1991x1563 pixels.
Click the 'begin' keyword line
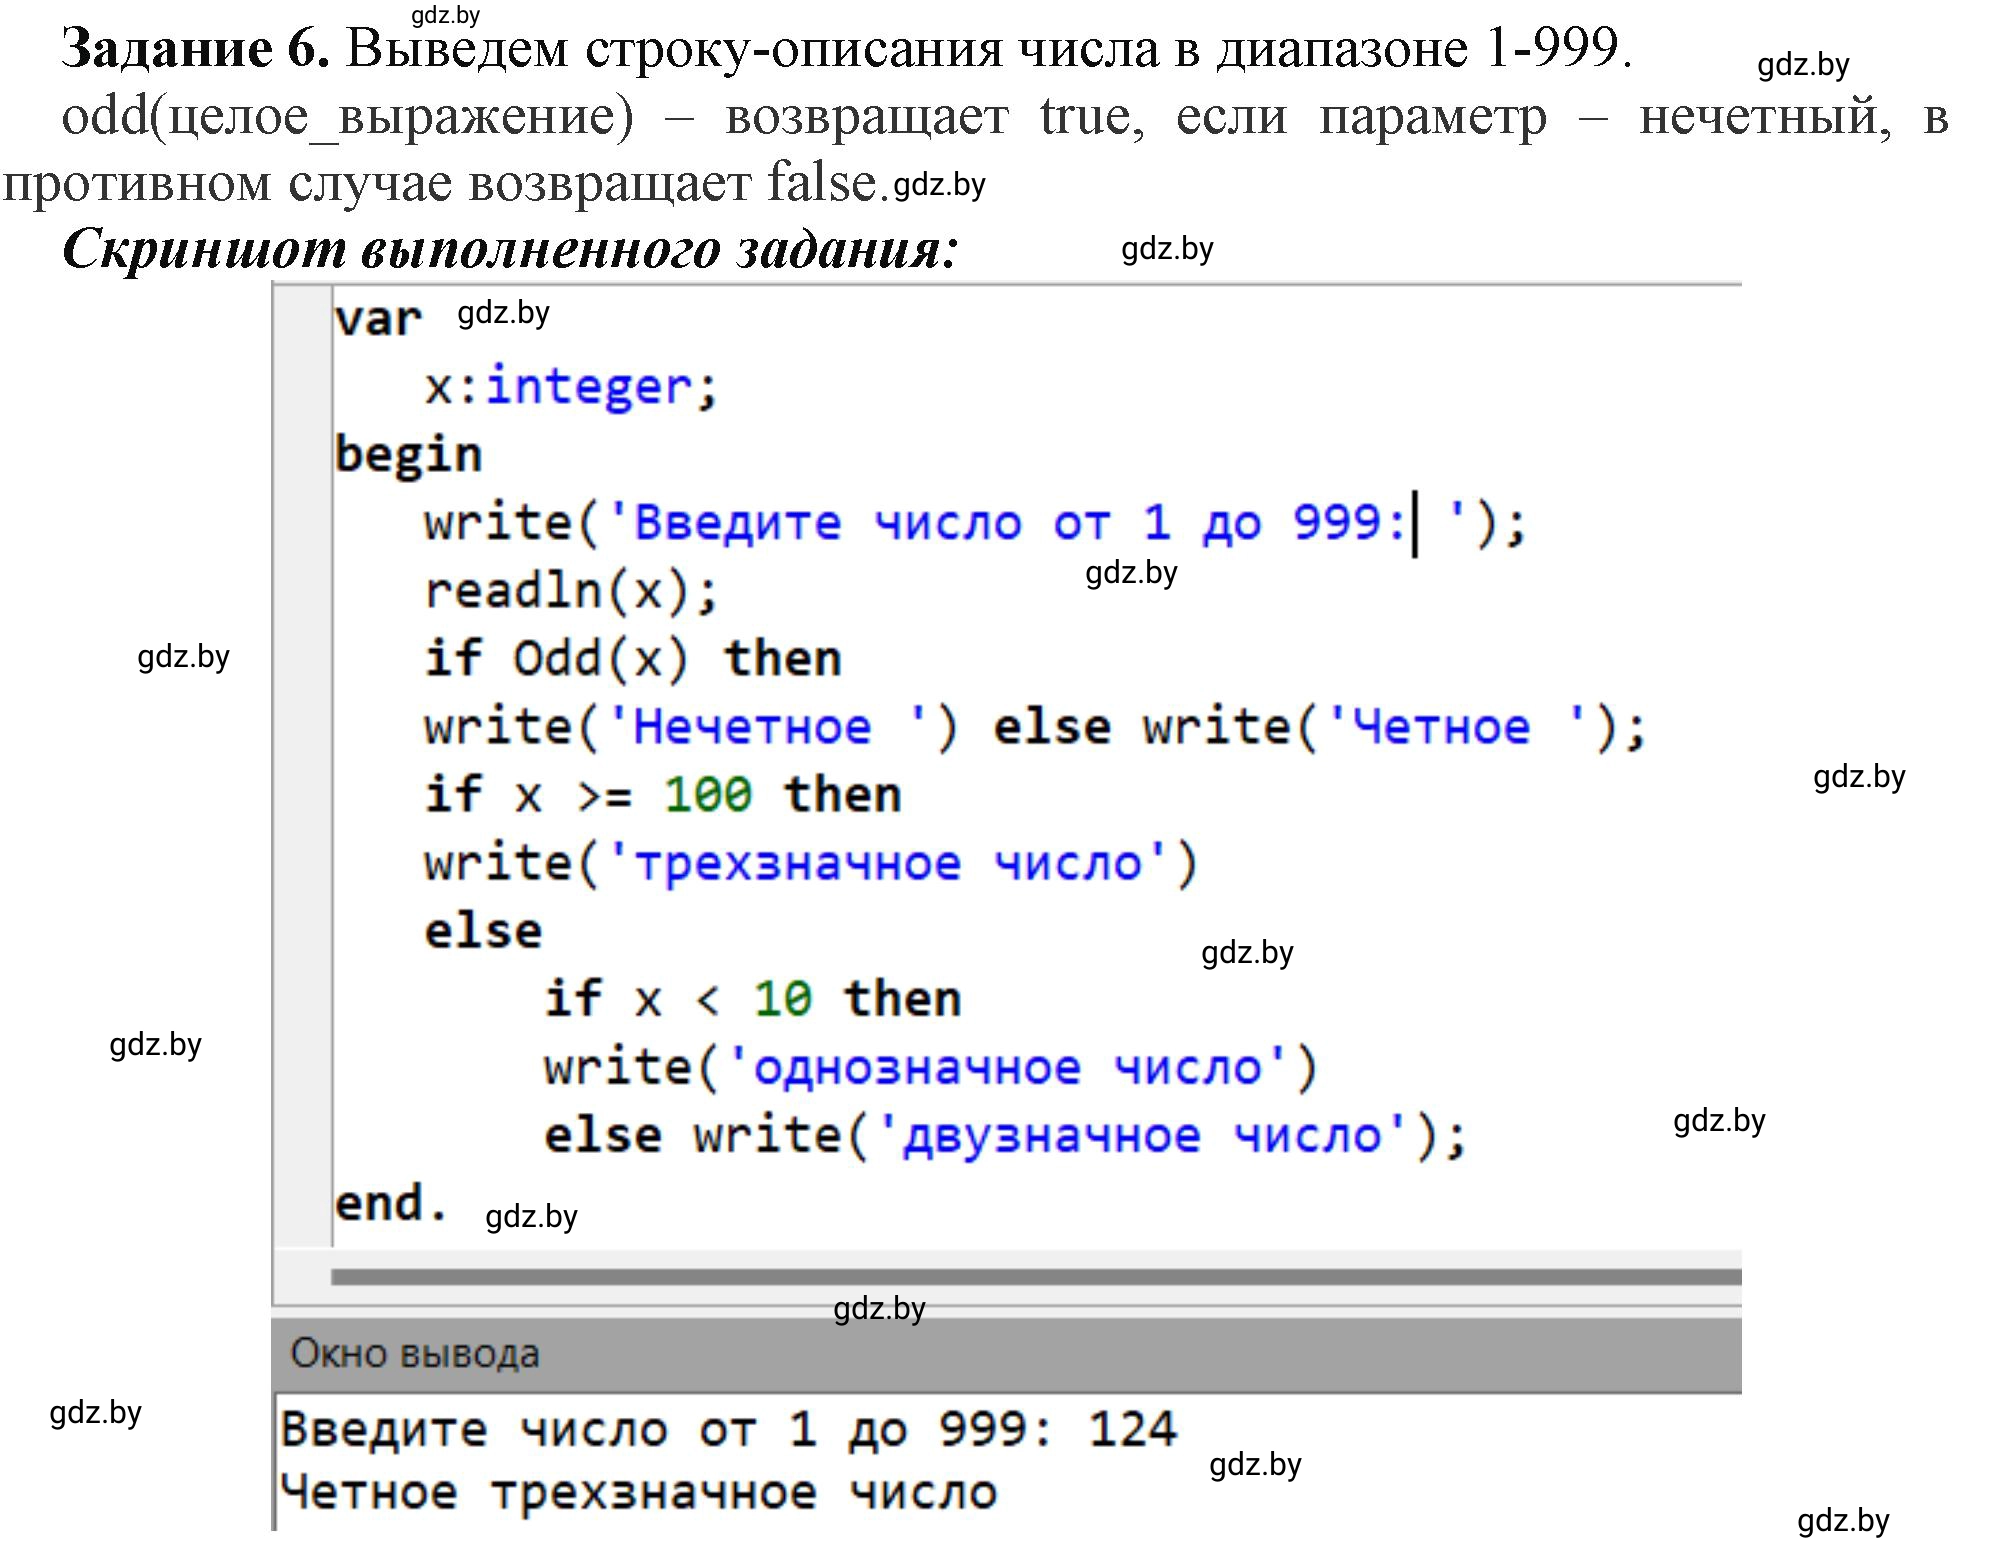point(408,455)
